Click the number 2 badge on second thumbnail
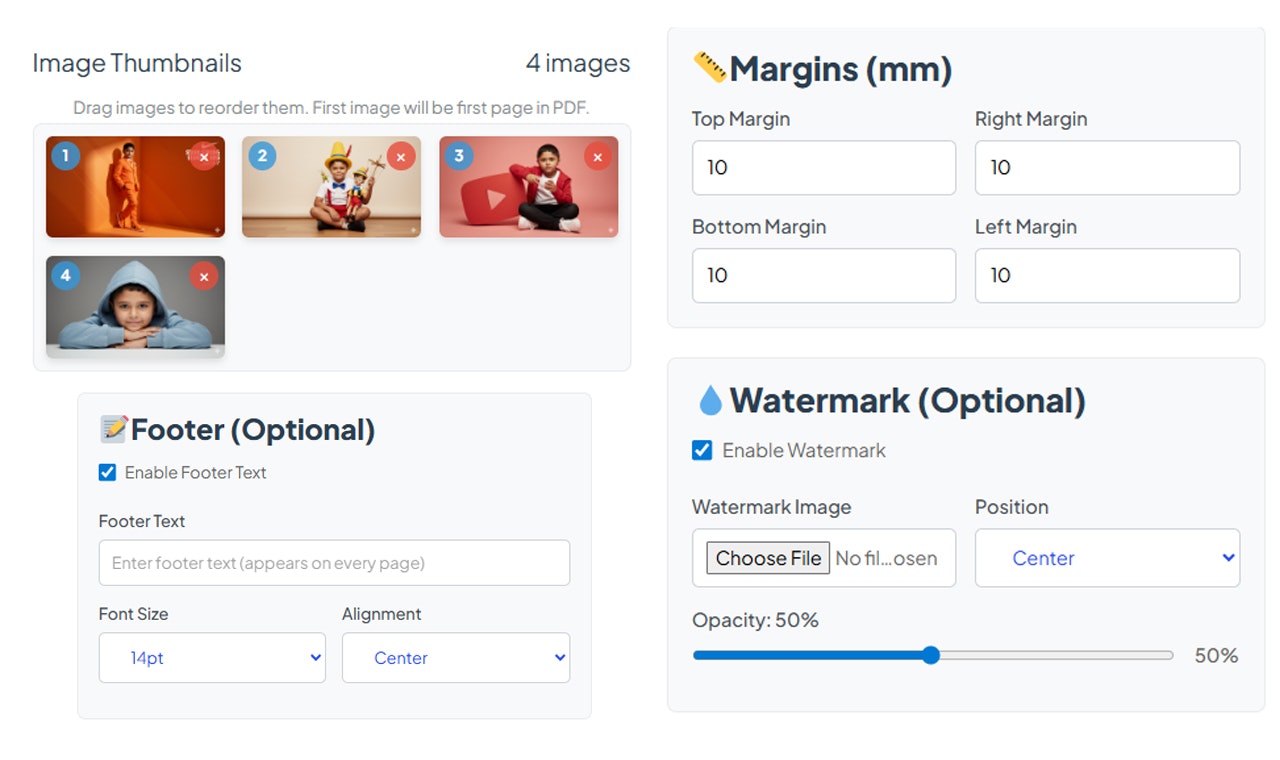This screenshot has height=760, width=1280. (x=262, y=156)
